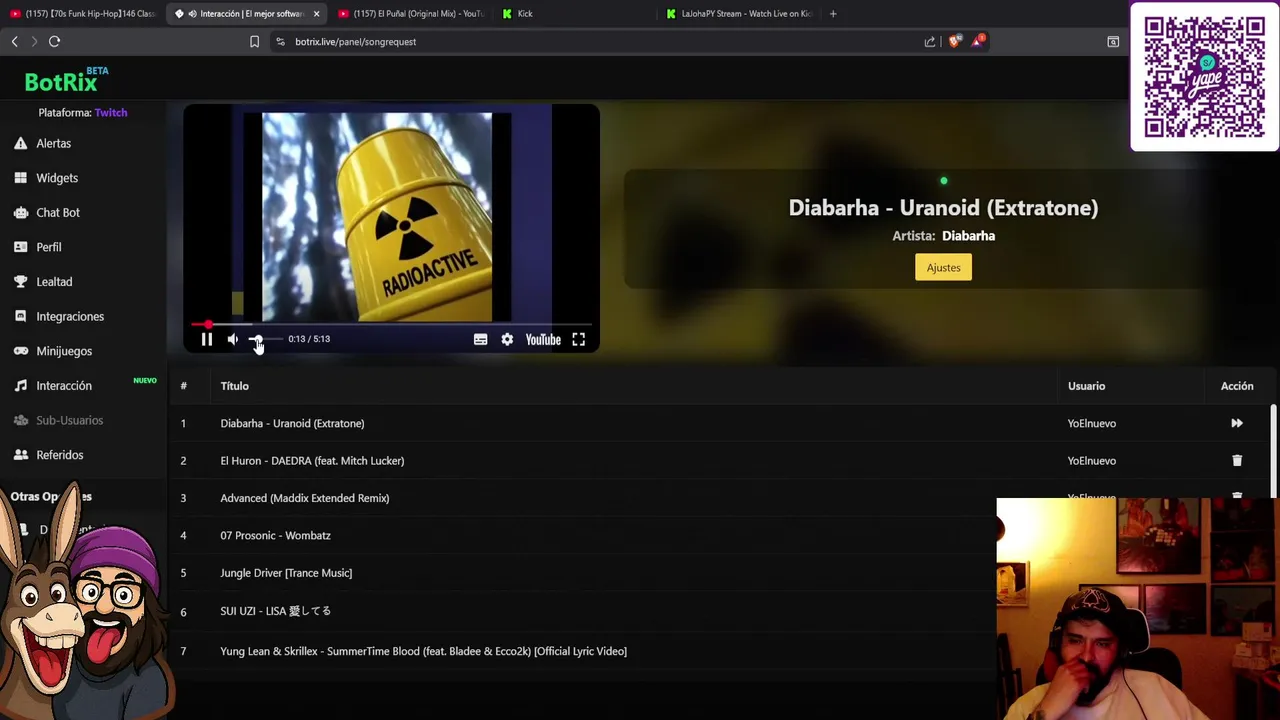This screenshot has width=1280, height=720.
Task: Open Minijuegos section
Action: tap(64, 351)
